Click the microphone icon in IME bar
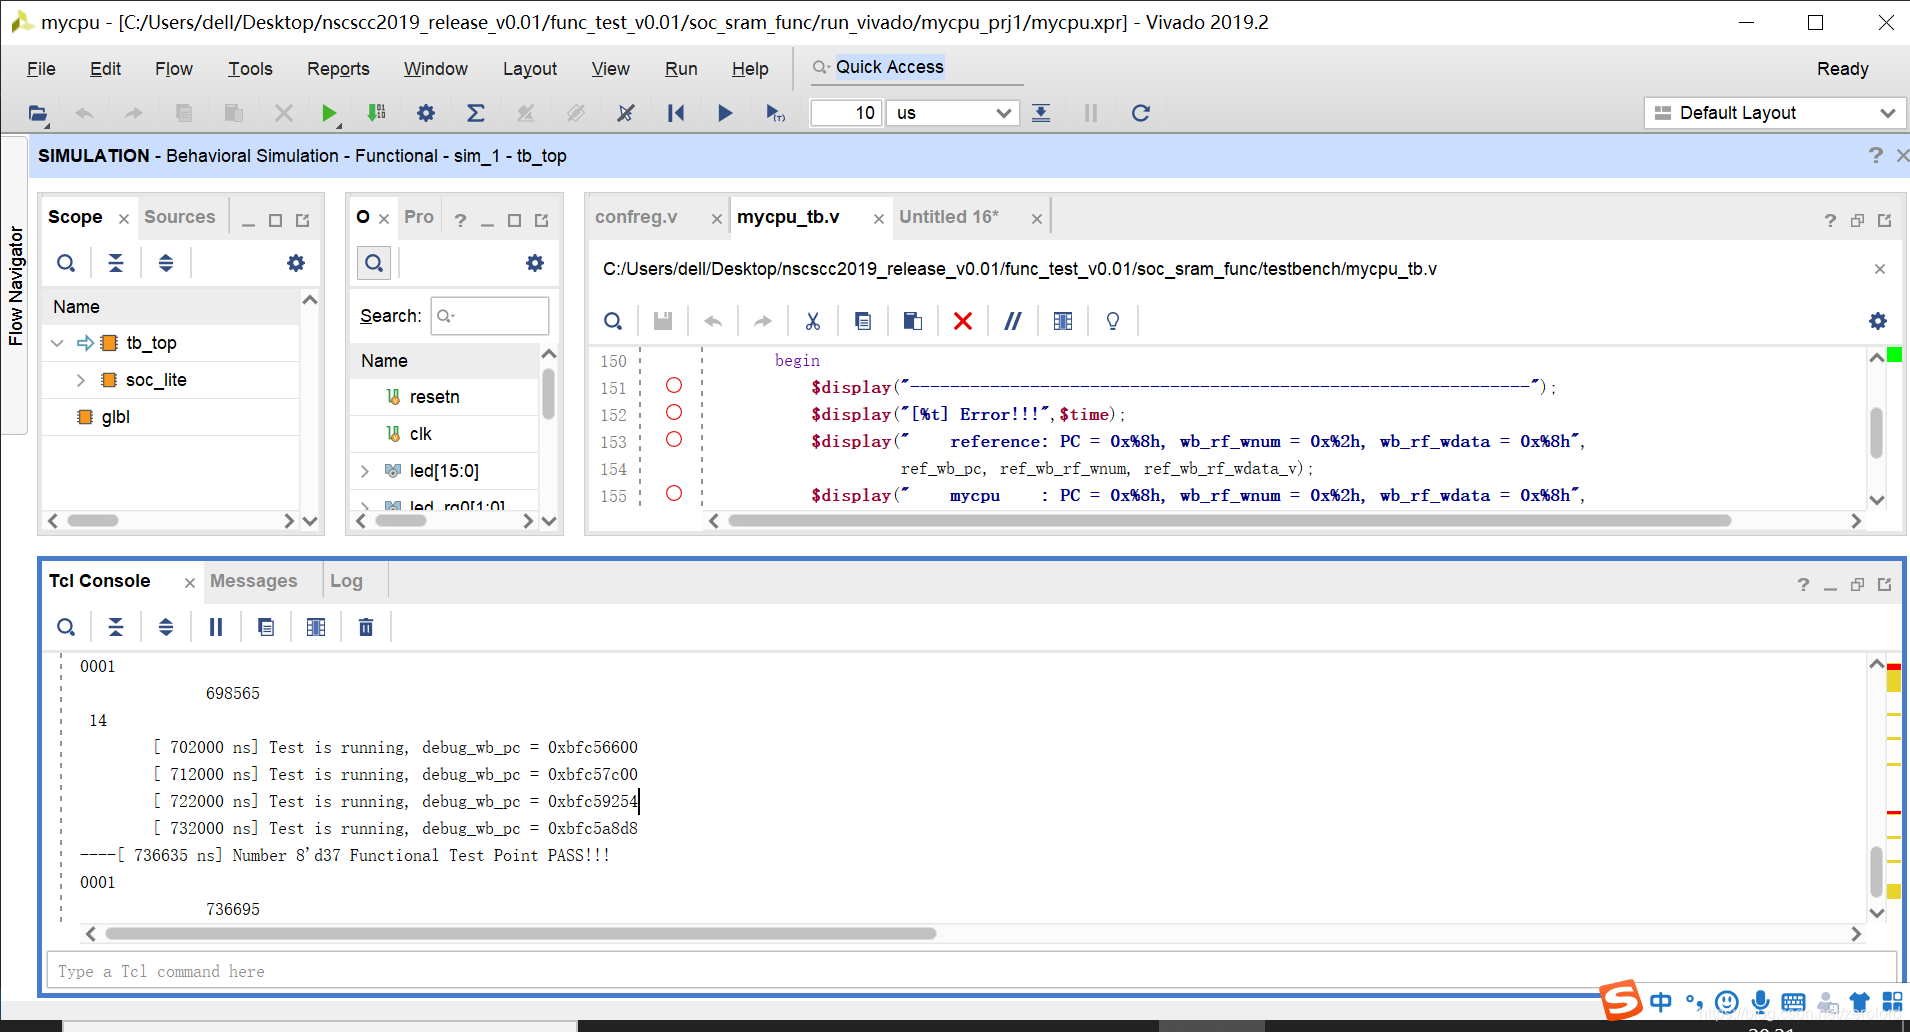 pyautogui.click(x=1760, y=1001)
